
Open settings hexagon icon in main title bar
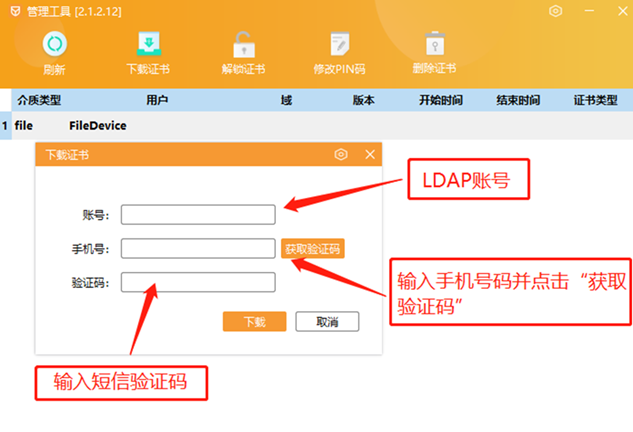555,11
